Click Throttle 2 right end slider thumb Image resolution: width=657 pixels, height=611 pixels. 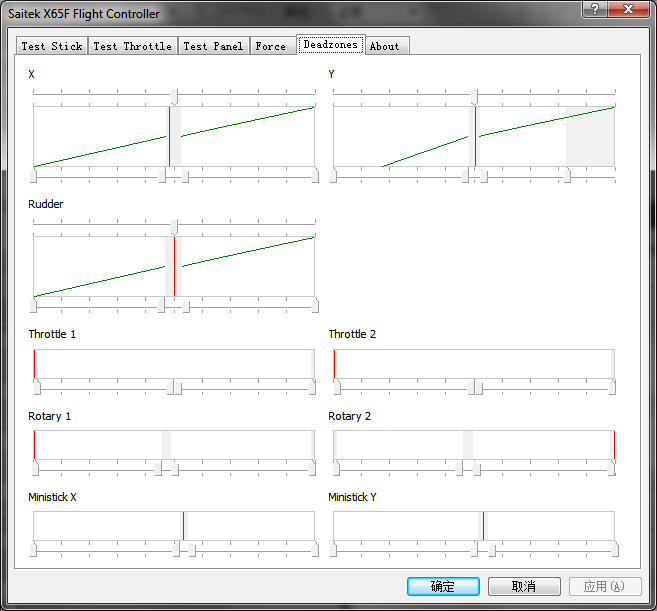click(x=612, y=387)
